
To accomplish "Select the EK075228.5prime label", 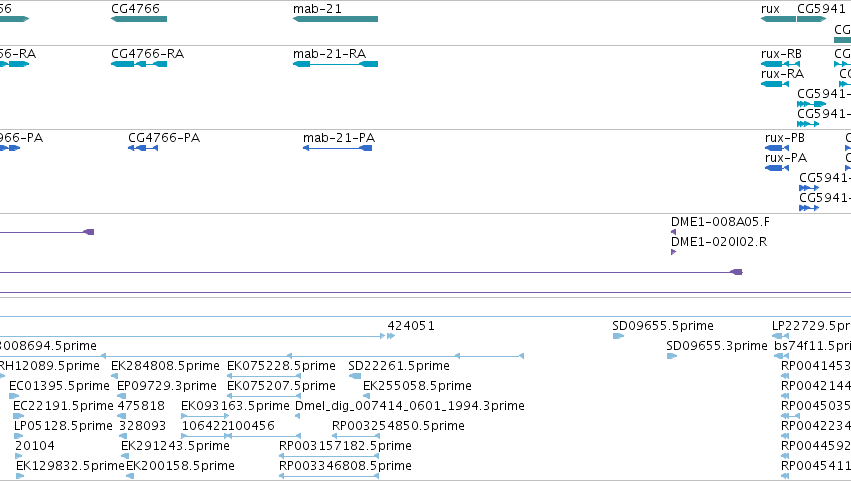I will tap(281, 366).
